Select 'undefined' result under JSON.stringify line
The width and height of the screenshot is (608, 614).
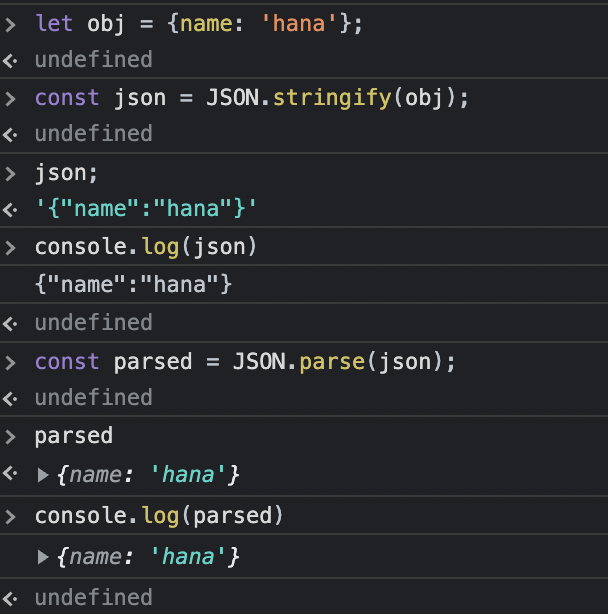94,134
